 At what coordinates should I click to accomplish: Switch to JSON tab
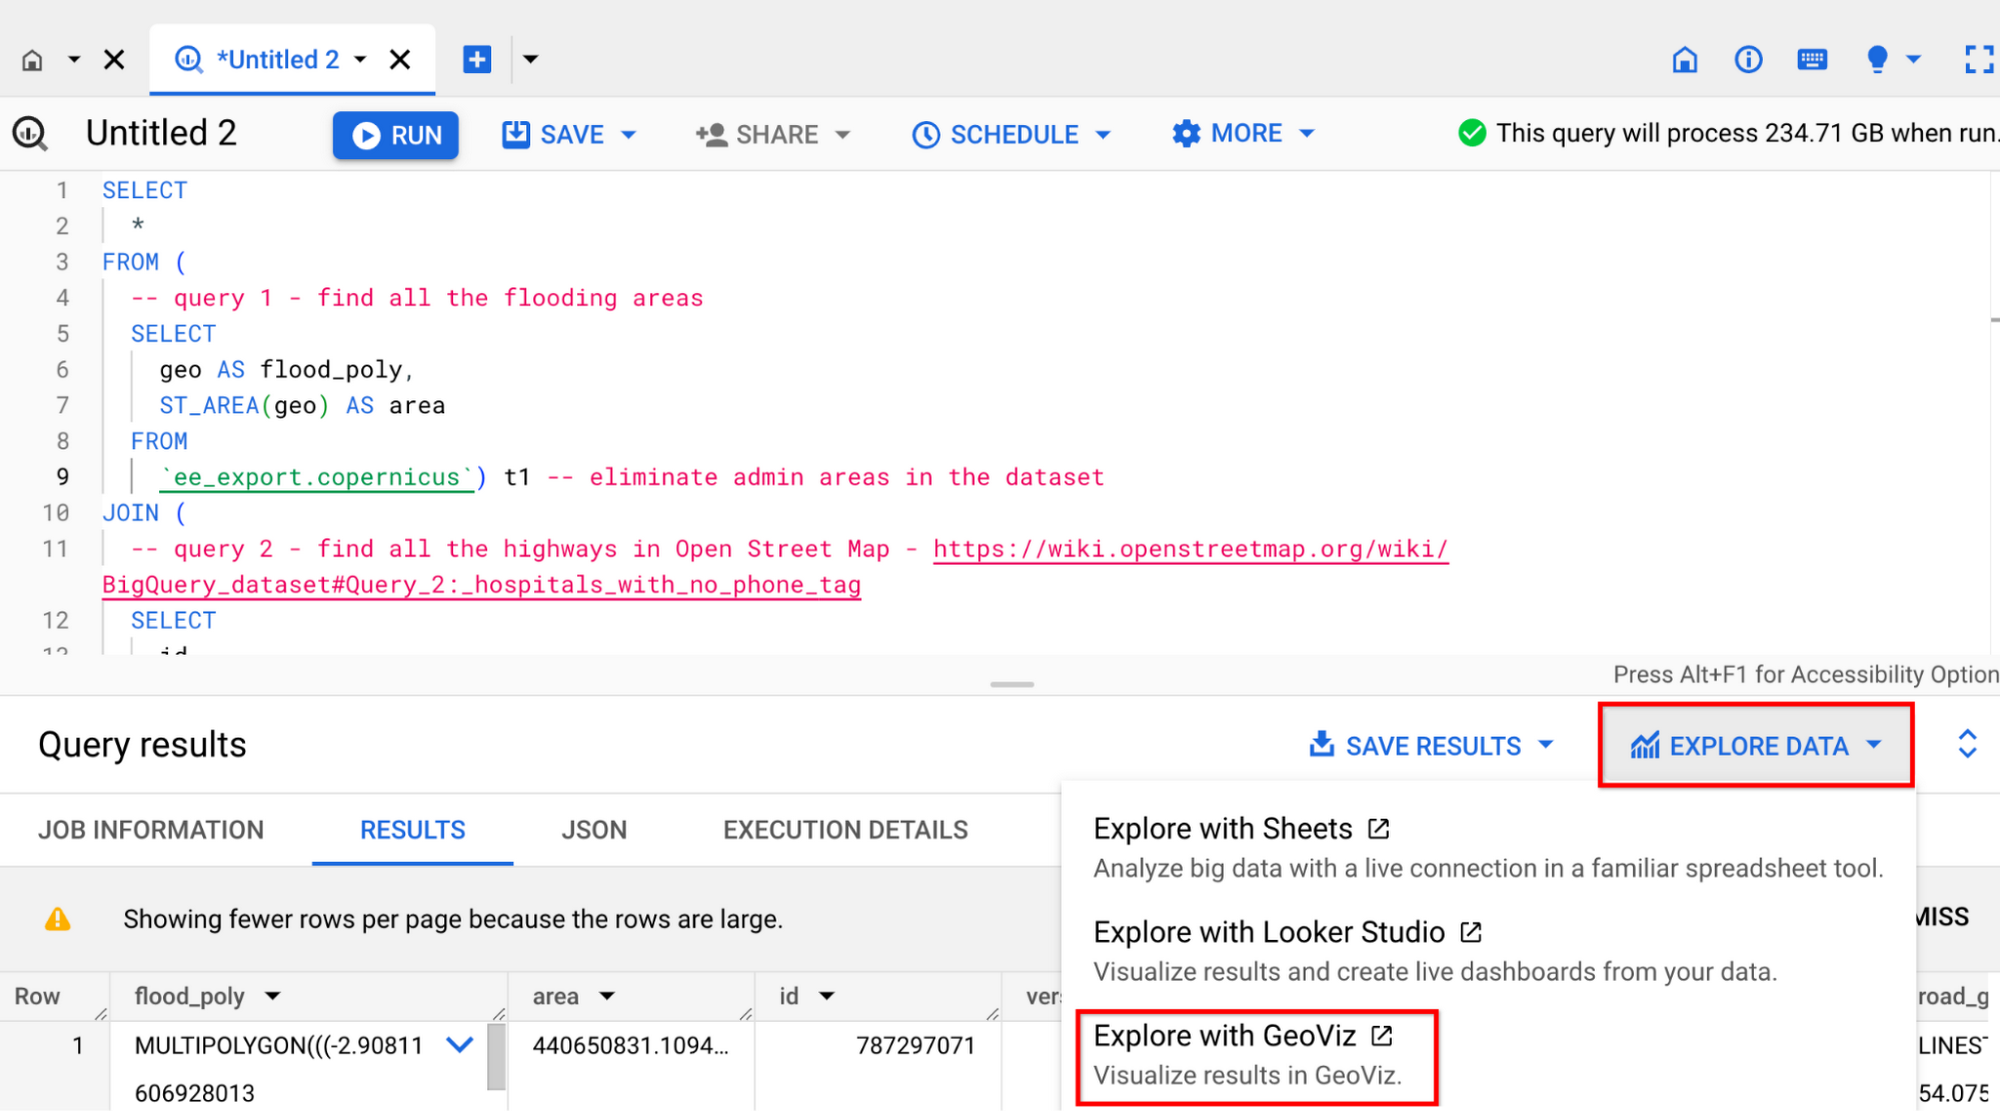point(594,830)
